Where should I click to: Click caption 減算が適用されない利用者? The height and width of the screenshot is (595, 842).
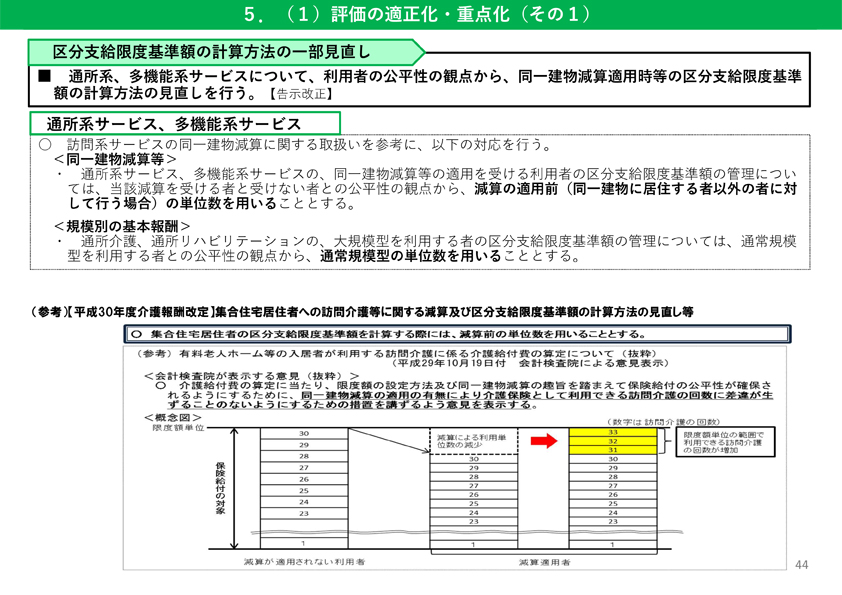pyautogui.click(x=304, y=561)
